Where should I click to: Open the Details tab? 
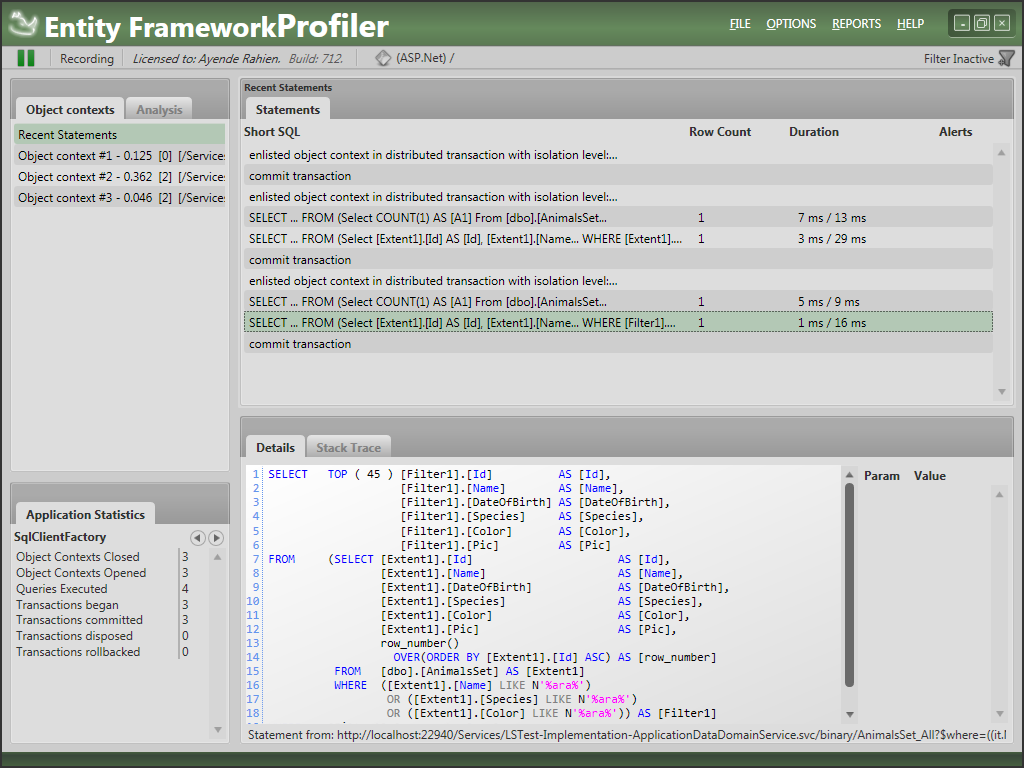(x=275, y=447)
